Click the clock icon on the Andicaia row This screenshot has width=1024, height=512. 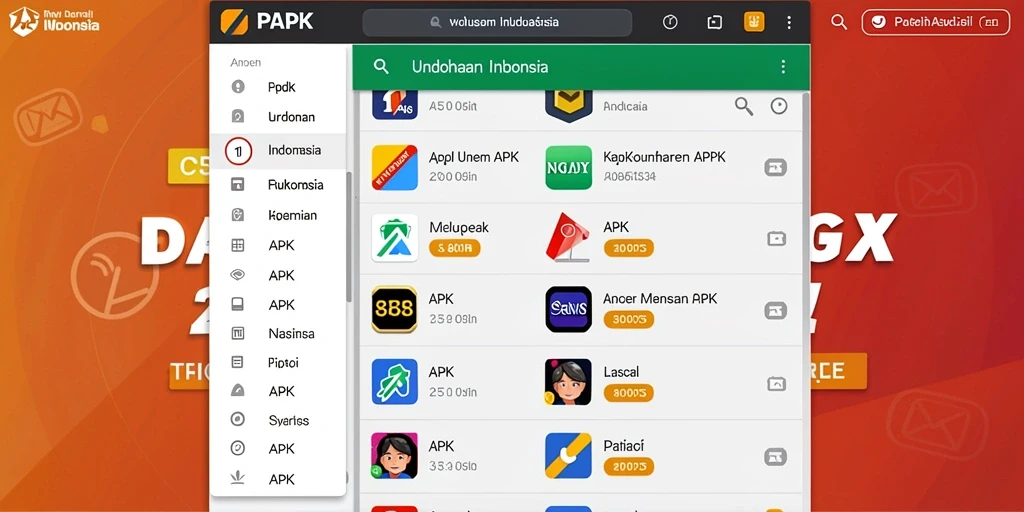779,106
